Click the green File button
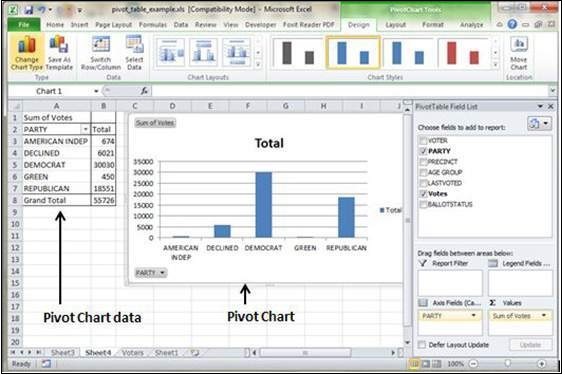This screenshot has width=565, height=375. tap(24, 25)
